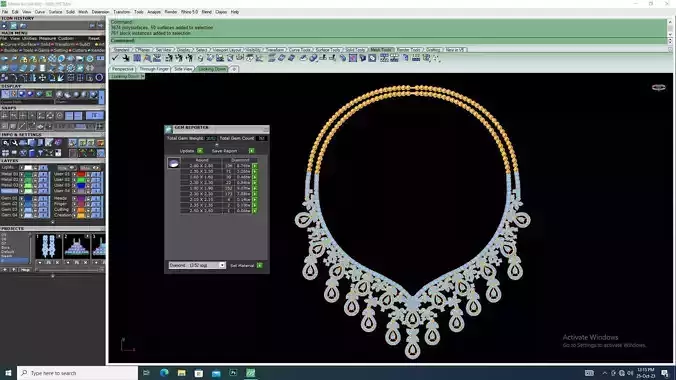Show hidden system tray icons chevron

tap(604, 373)
